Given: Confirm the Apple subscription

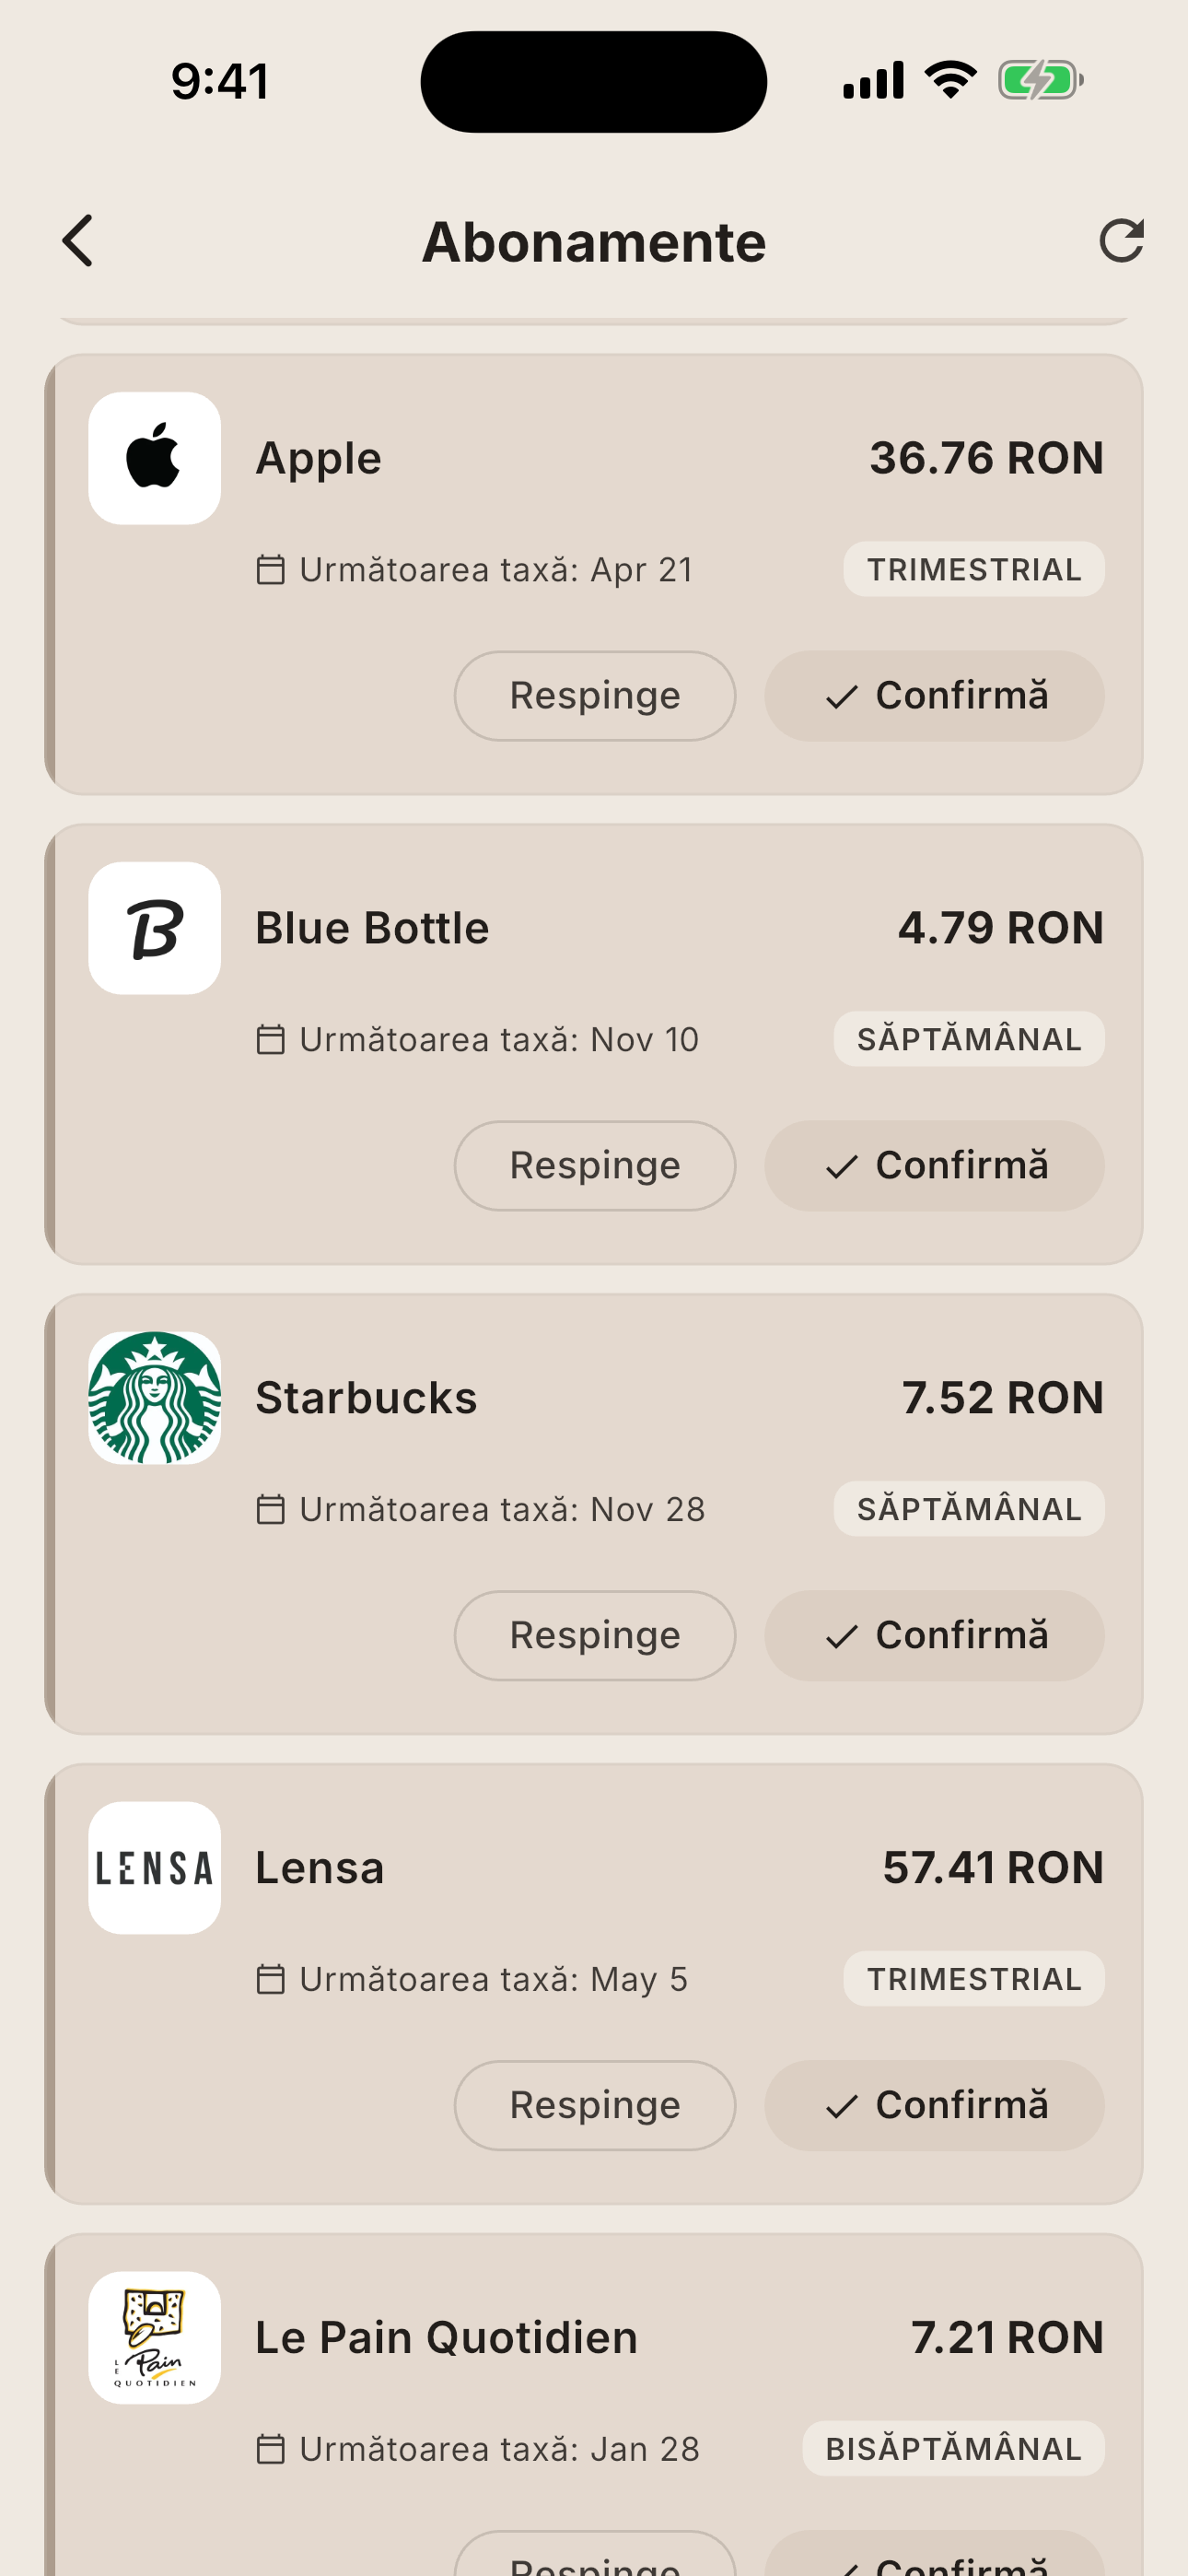Looking at the screenshot, I should click(x=934, y=696).
